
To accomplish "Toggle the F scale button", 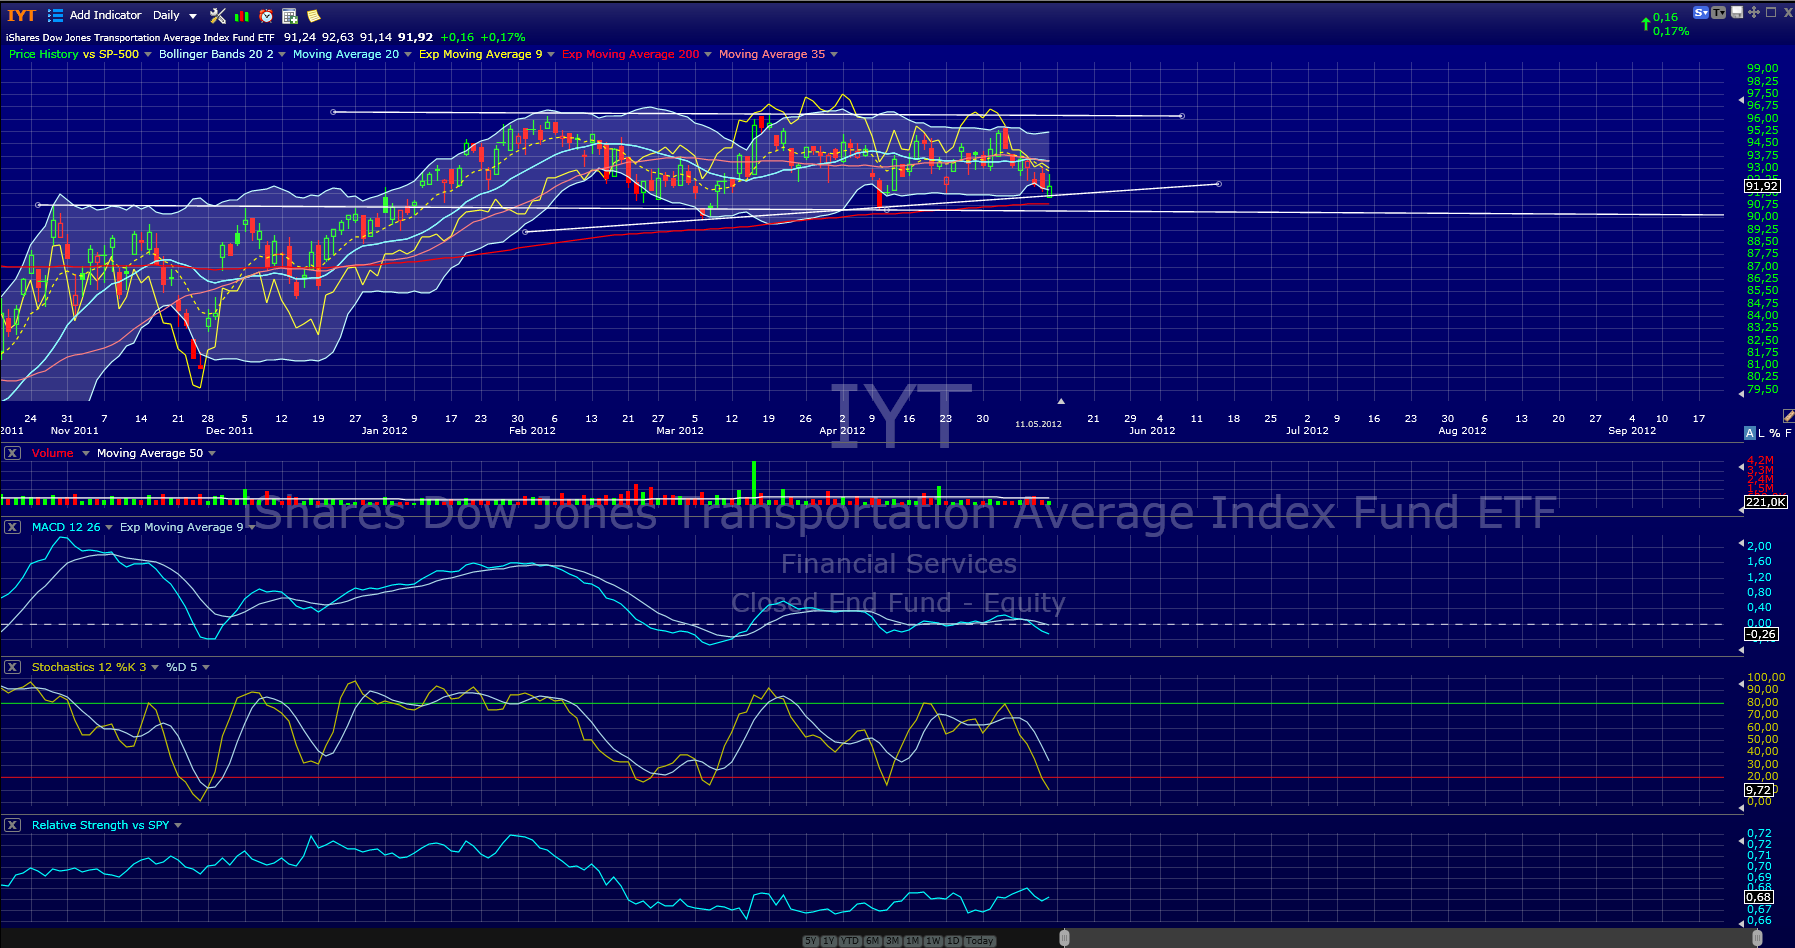I will click(x=1788, y=433).
